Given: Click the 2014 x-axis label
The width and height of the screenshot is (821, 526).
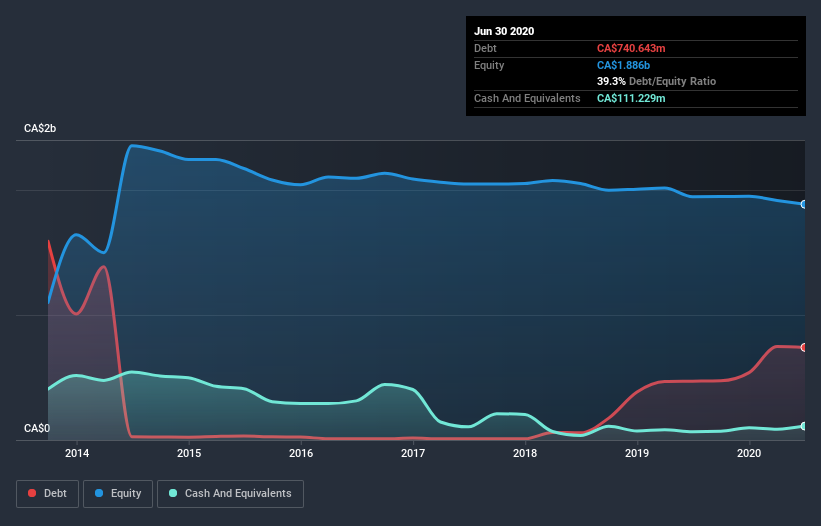Looking at the screenshot, I should pyautogui.click(x=77, y=453).
